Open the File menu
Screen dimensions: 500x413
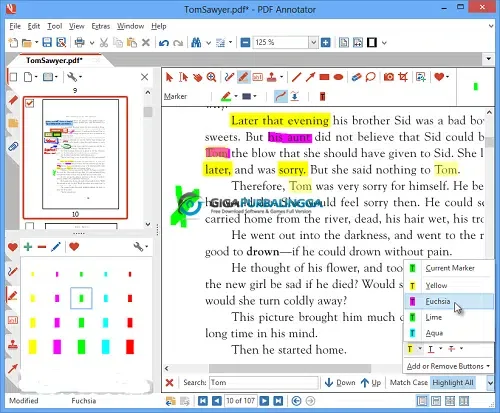15,26
